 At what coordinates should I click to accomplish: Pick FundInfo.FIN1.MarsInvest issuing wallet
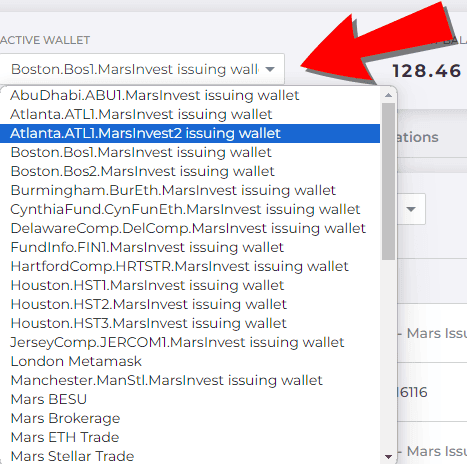pyautogui.click(x=190, y=247)
